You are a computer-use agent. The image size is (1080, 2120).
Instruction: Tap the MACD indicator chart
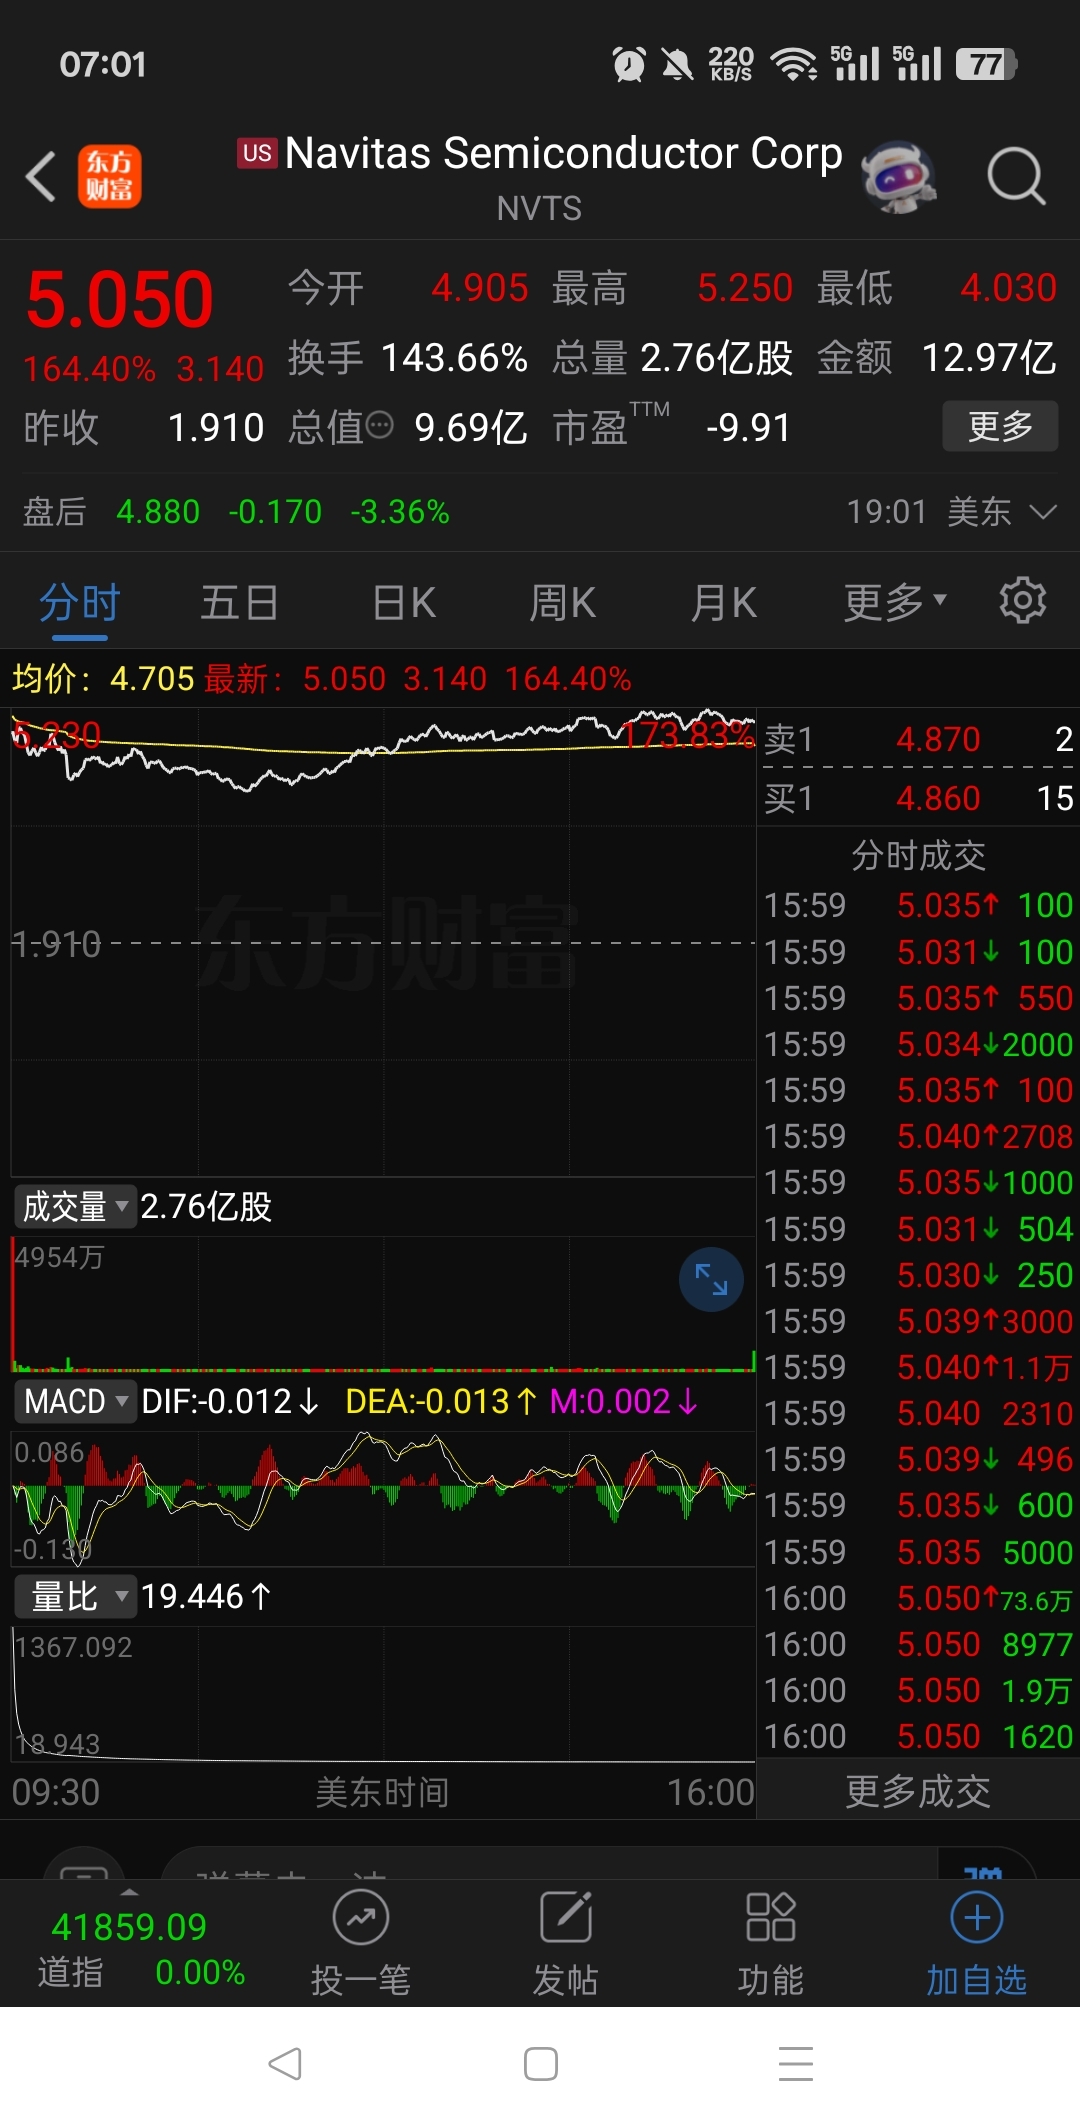click(x=383, y=1497)
